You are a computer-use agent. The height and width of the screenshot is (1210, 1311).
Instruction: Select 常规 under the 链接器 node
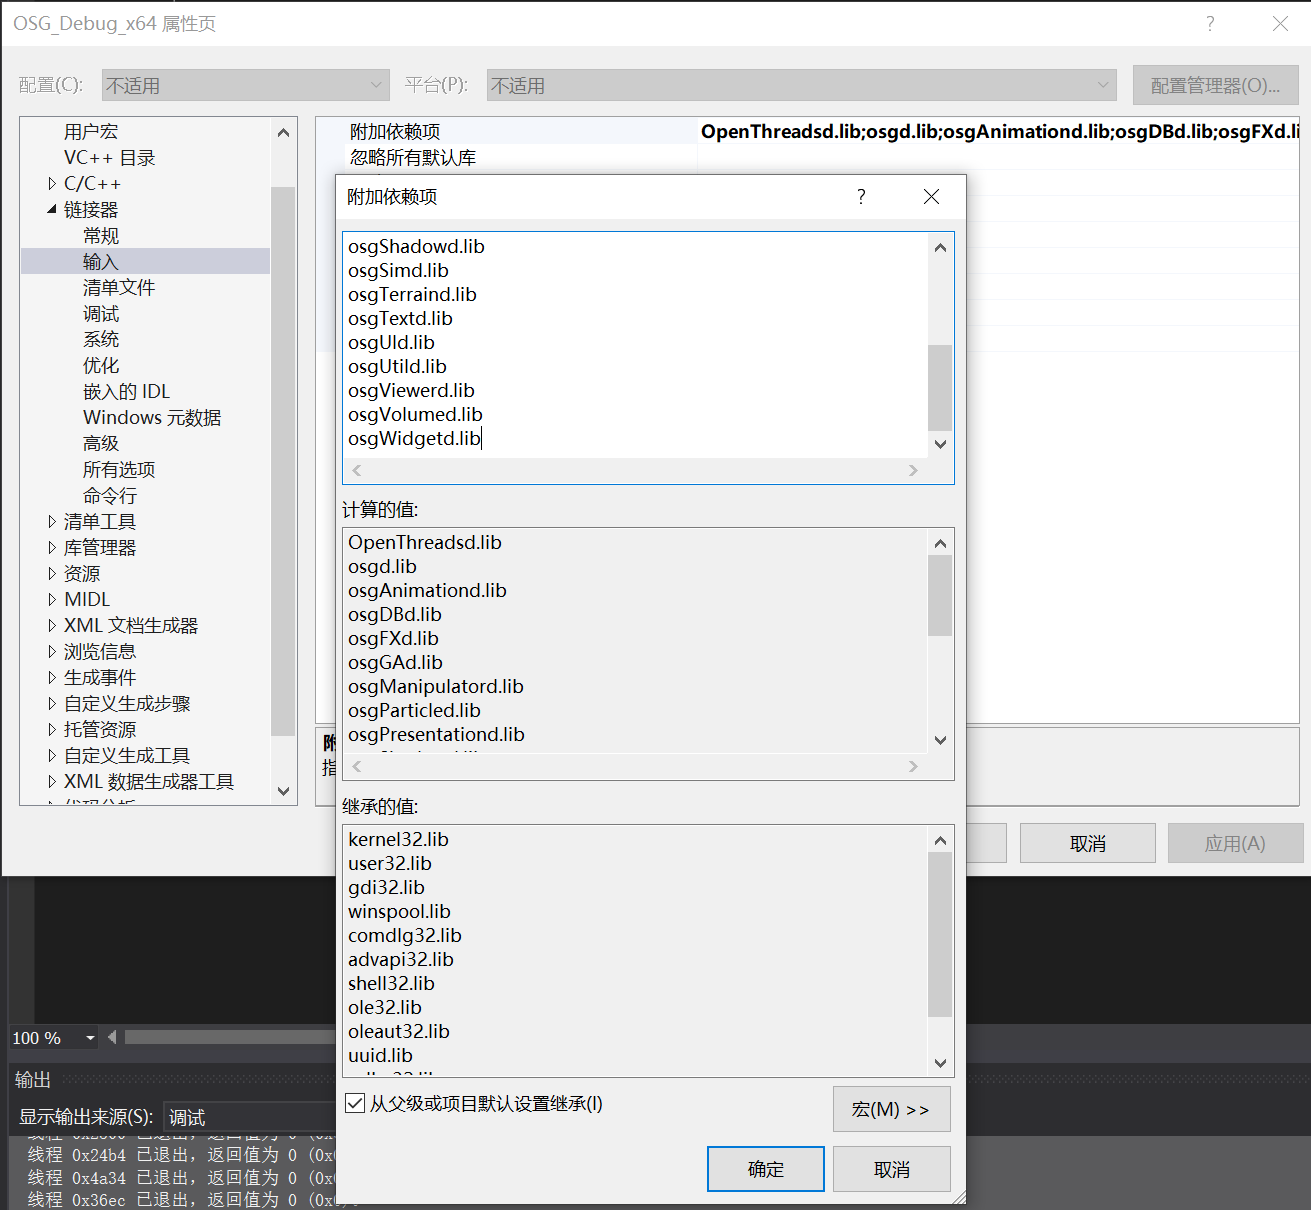(101, 235)
